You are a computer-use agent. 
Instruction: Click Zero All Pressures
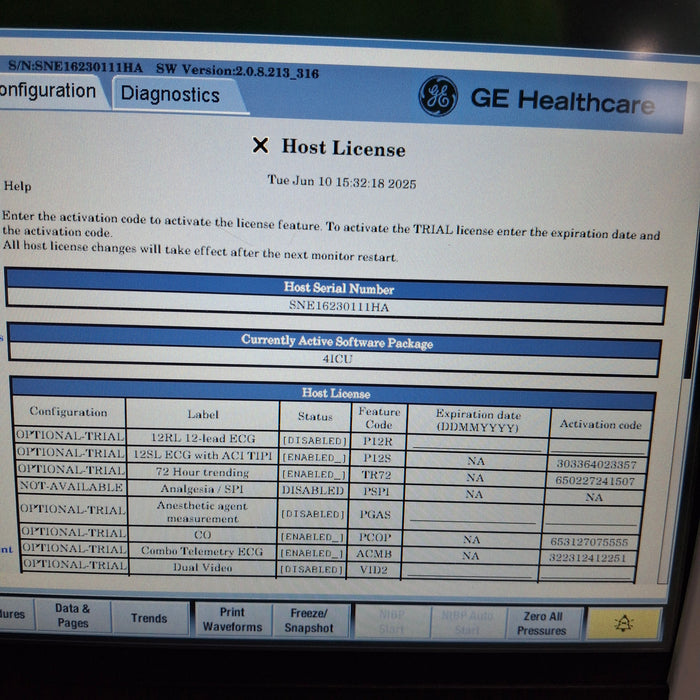click(542, 623)
